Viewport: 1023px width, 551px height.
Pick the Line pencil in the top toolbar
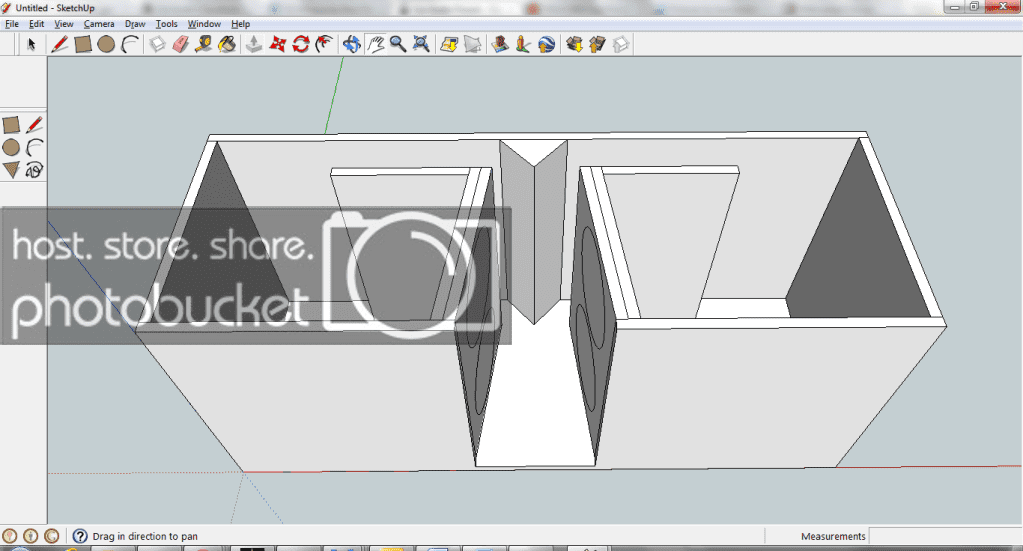[x=59, y=44]
